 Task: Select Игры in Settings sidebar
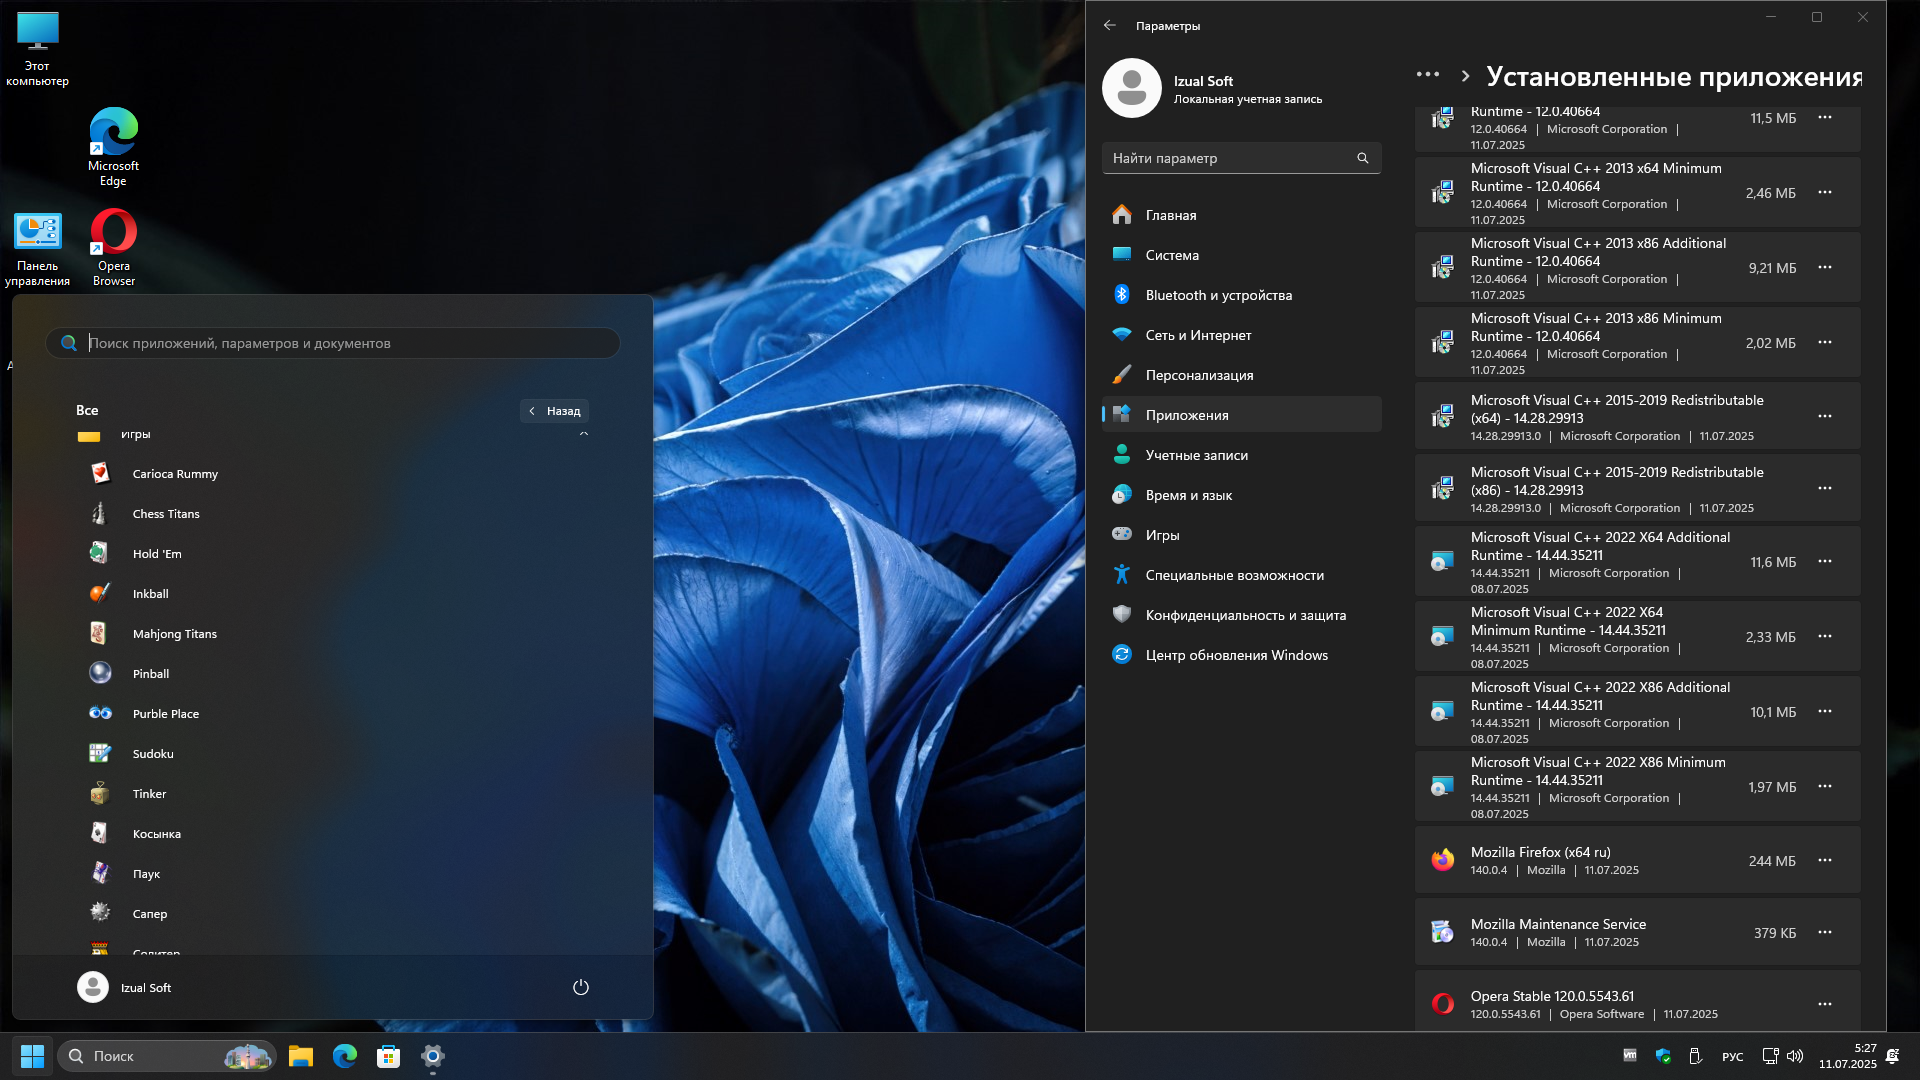(x=1241, y=535)
